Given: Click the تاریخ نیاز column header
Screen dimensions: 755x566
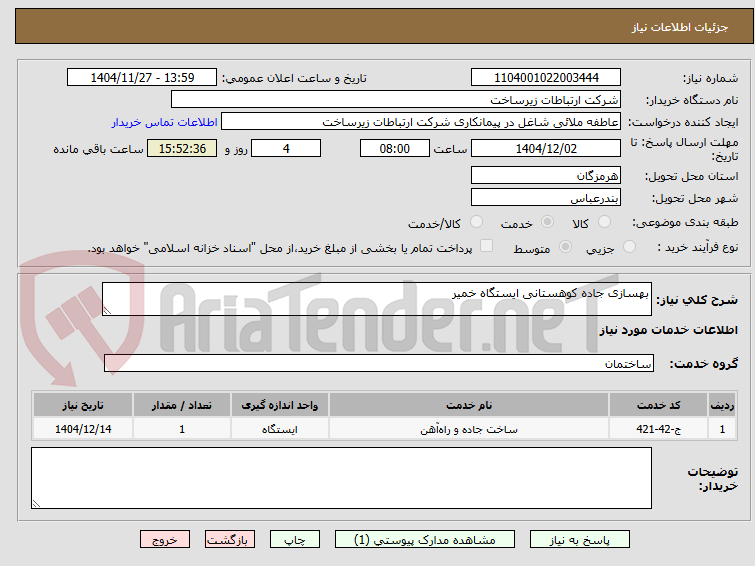Looking at the screenshot, I should click(x=83, y=405).
